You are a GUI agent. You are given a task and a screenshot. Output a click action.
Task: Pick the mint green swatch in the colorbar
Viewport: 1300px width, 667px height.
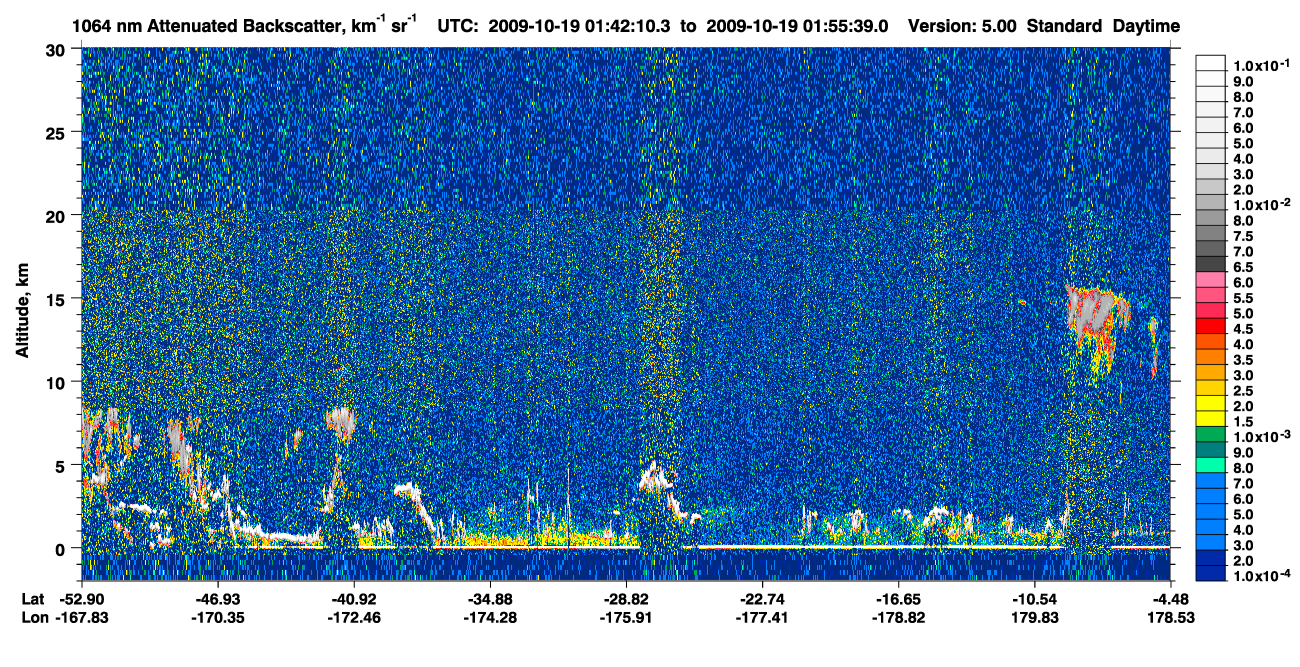coord(1211,466)
